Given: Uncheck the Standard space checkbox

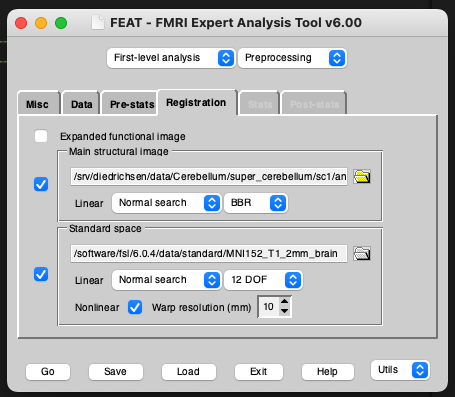Looking at the screenshot, I should coord(41,274).
